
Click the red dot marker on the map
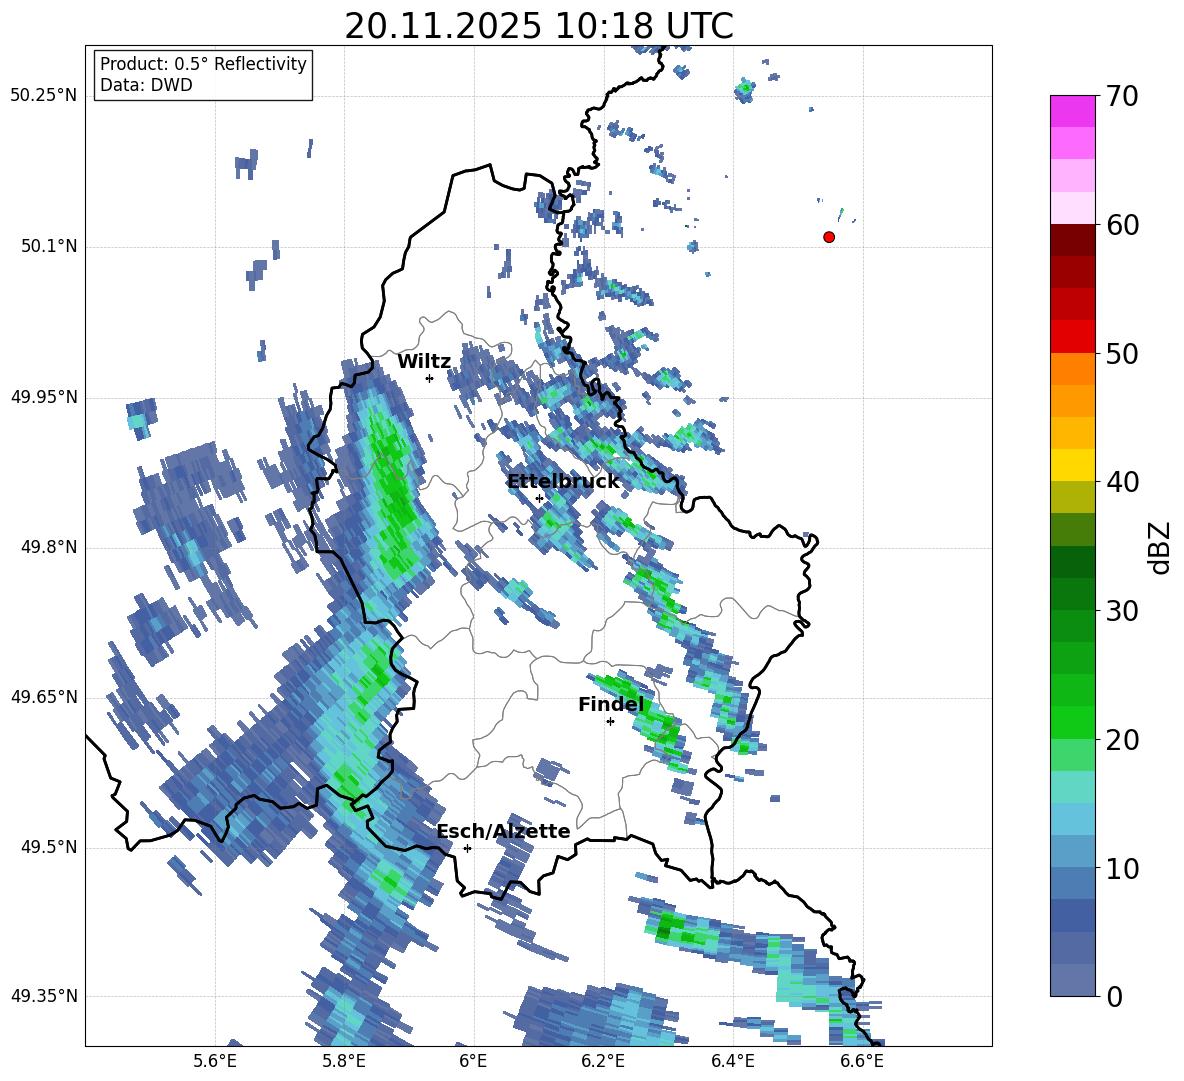pos(829,237)
